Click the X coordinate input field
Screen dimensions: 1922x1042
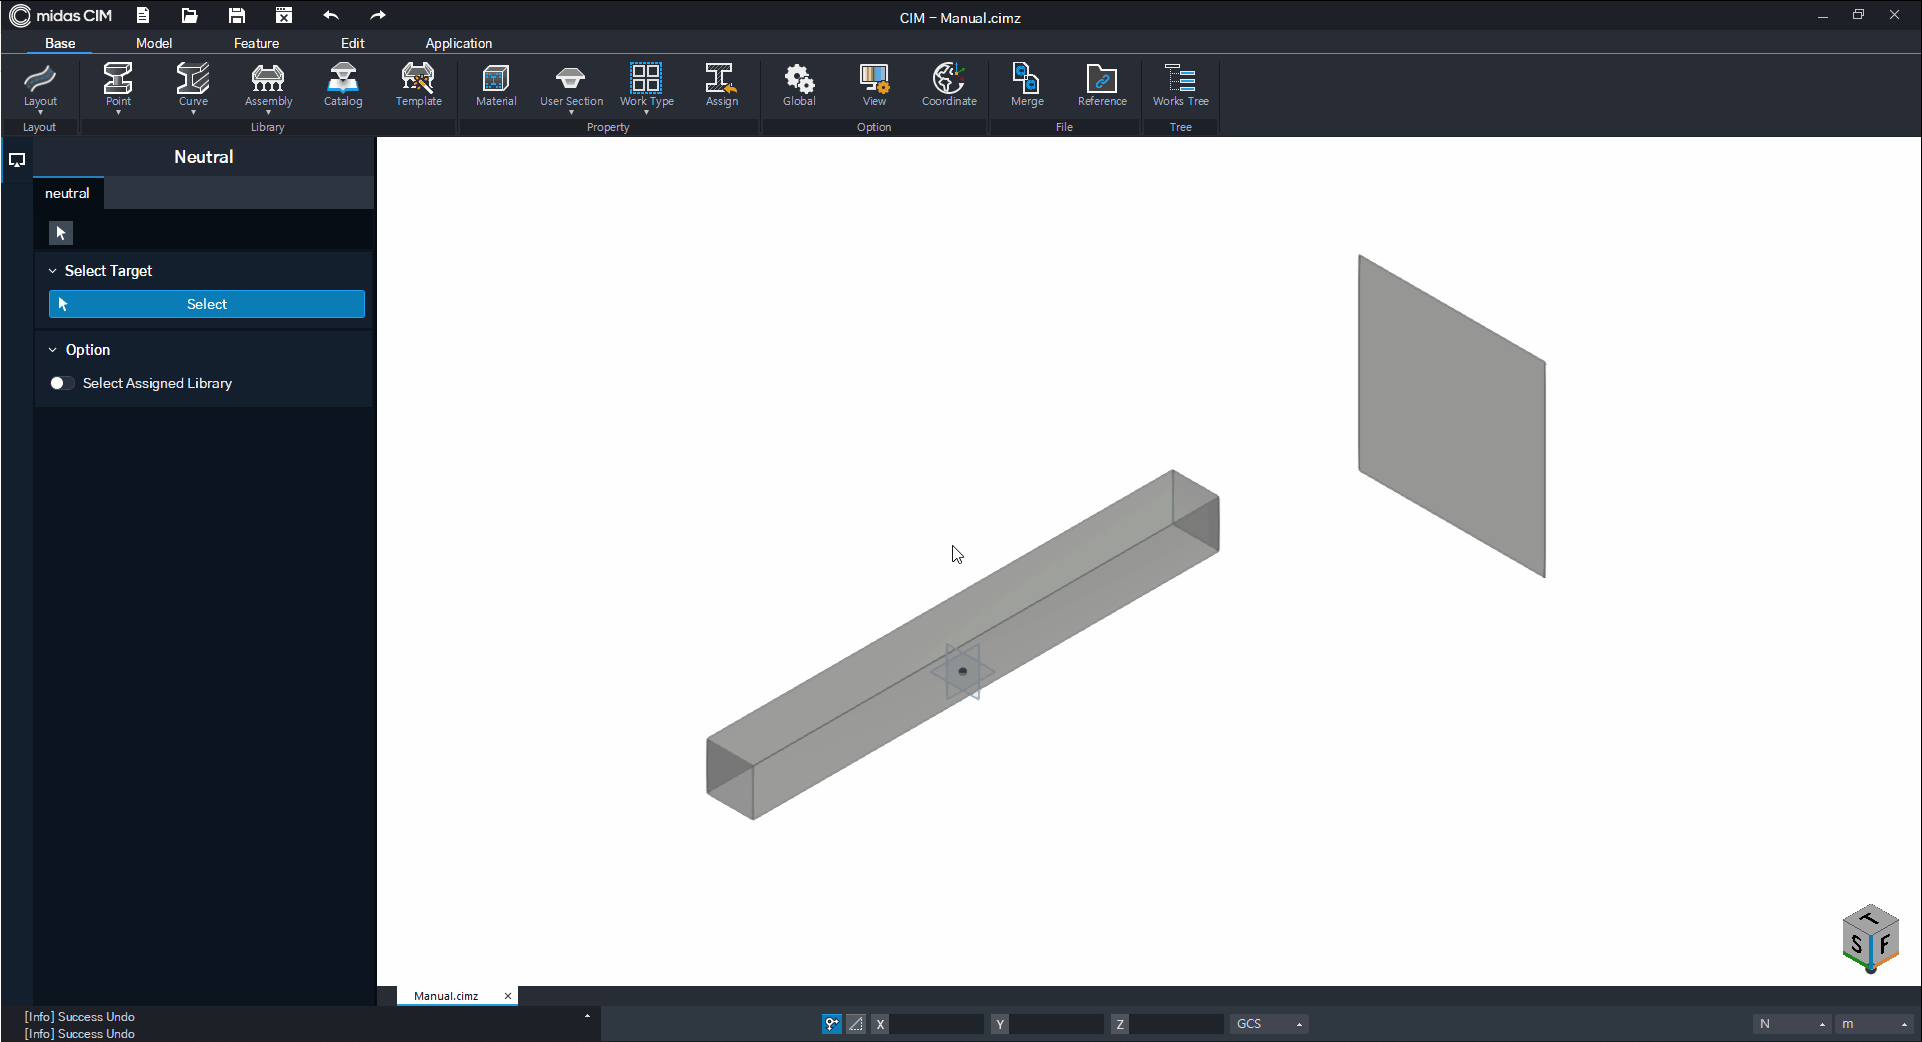(937, 1023)
